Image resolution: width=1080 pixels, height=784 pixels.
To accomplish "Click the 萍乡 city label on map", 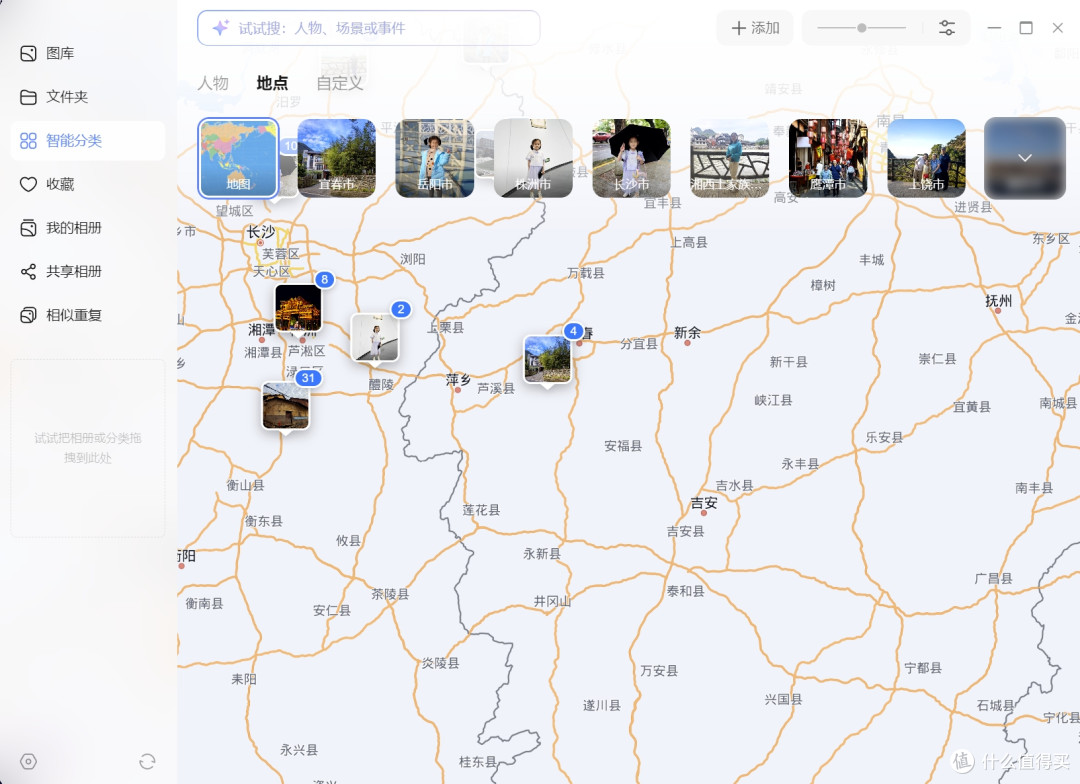I will [x=458, y=380].
